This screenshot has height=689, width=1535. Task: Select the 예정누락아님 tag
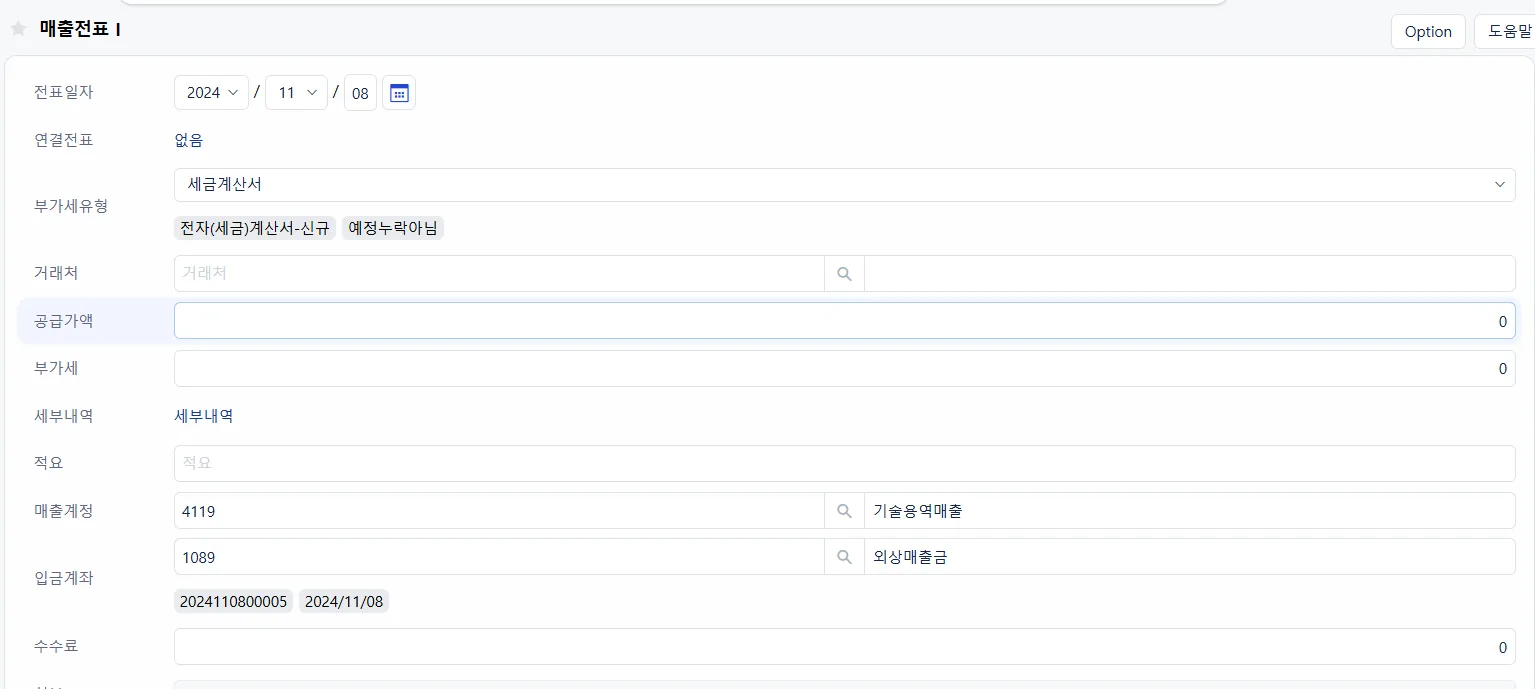[x=393, y=228]
